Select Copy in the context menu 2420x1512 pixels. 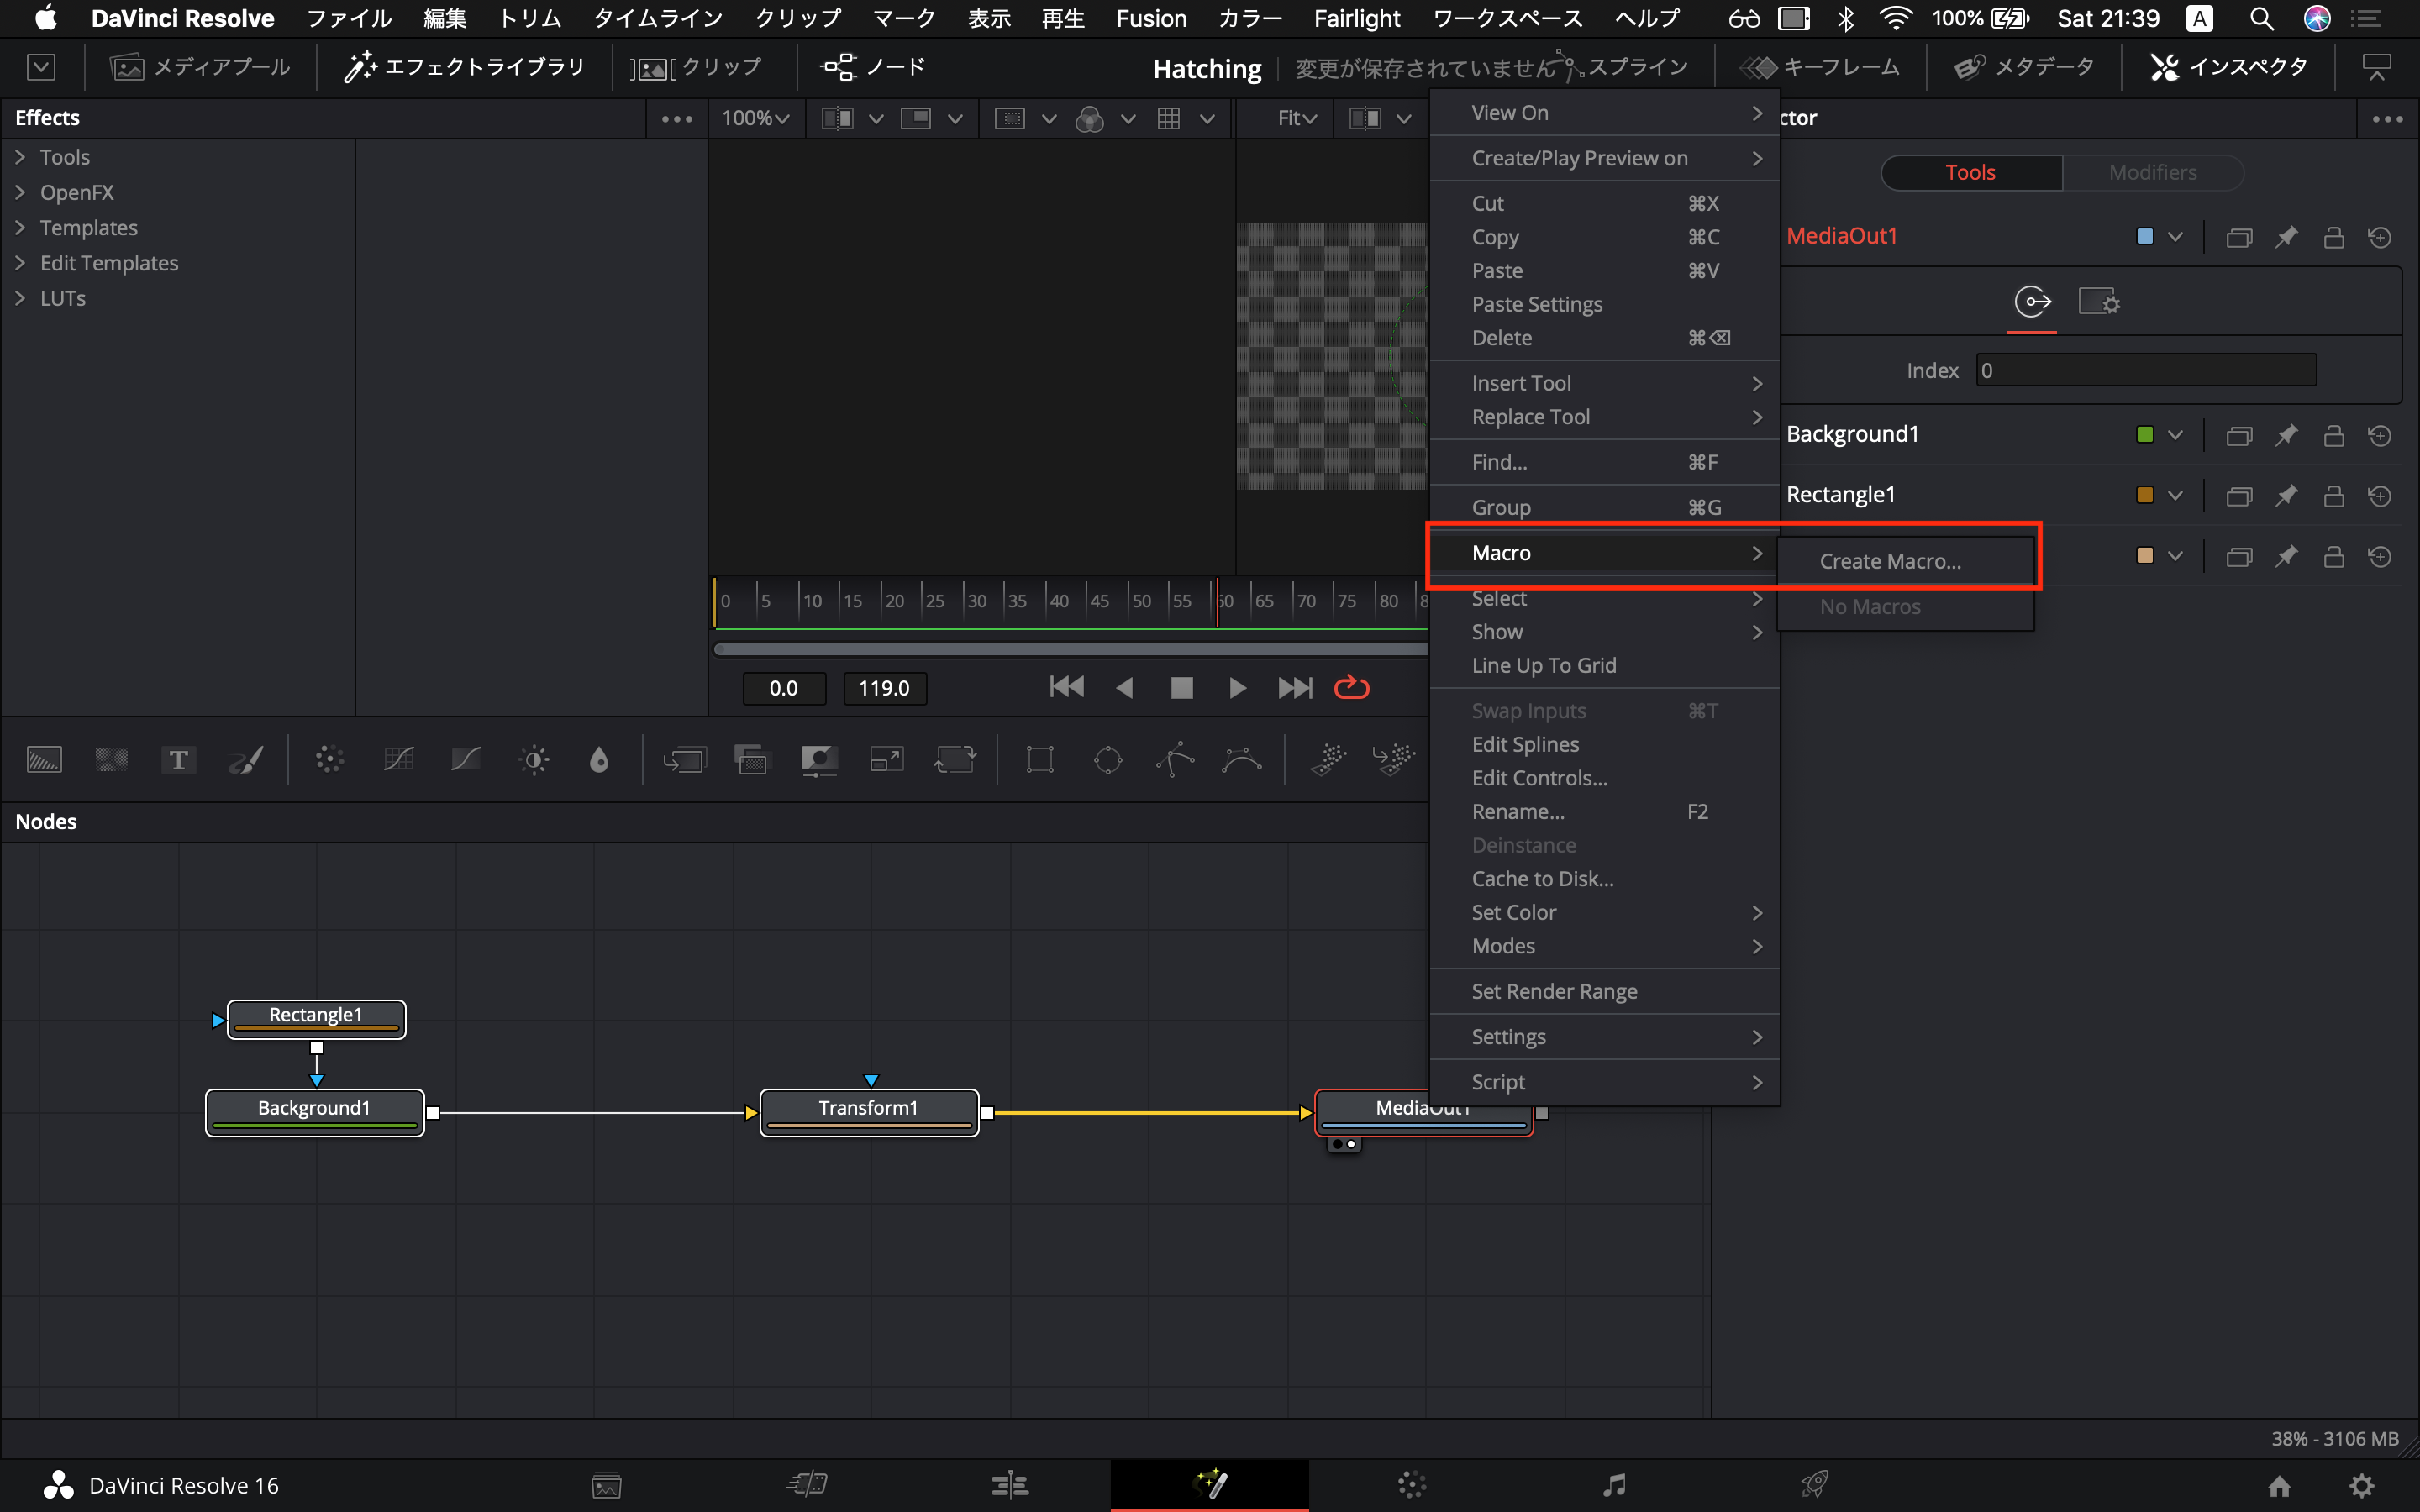pyautogui.click(x=1604, y=237)
